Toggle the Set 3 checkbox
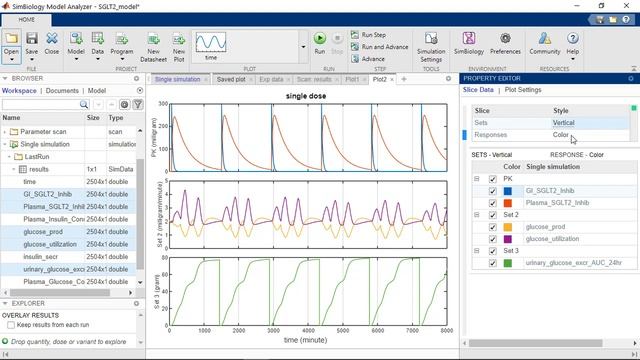 pos(493,251)
